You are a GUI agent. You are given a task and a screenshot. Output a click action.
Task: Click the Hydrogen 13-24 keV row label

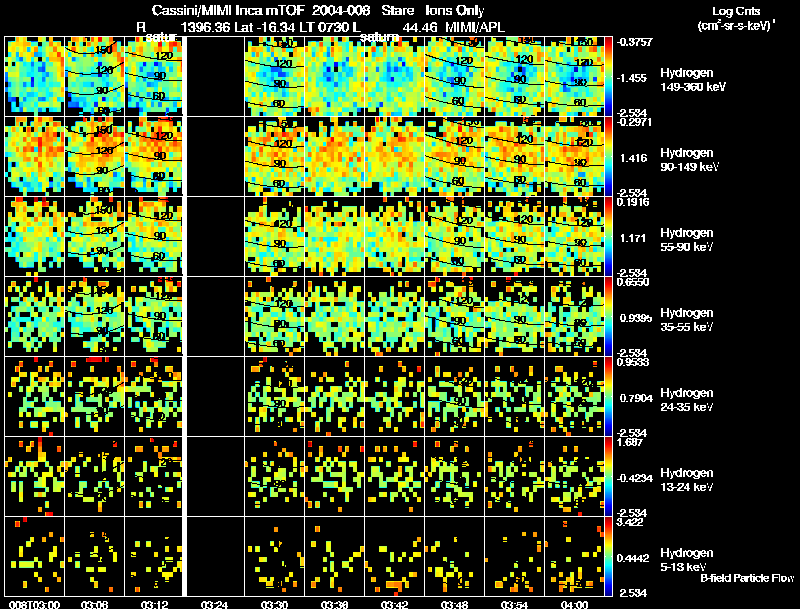pos(687,480)
